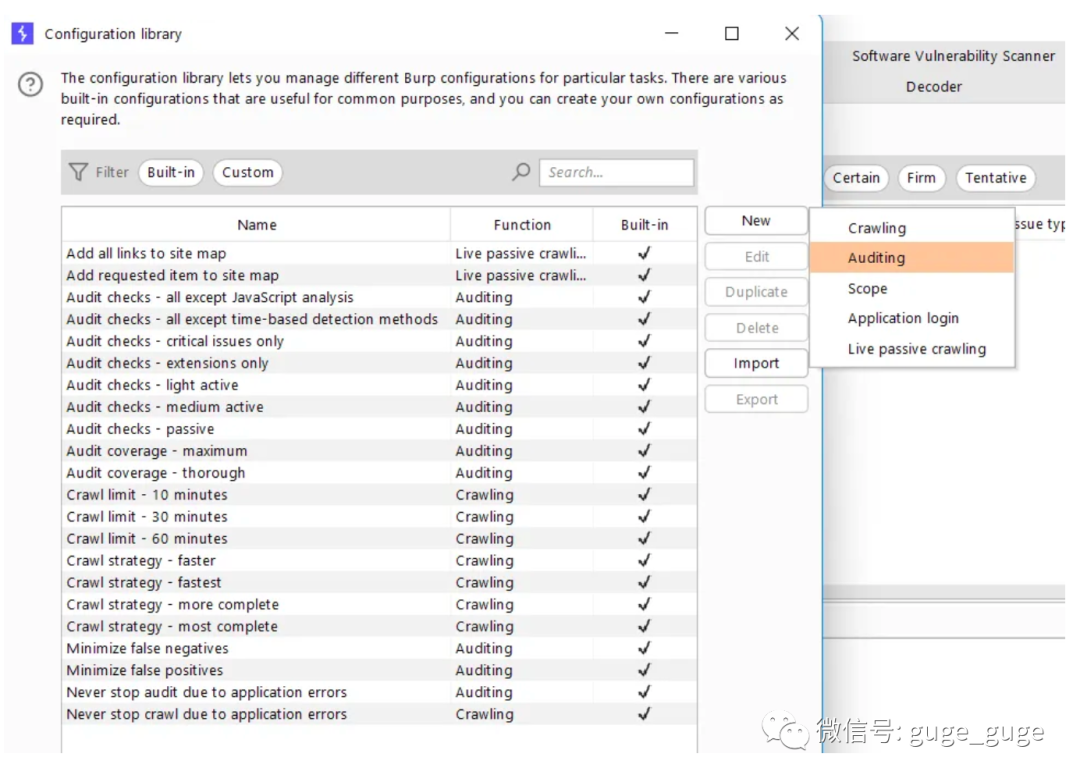1080x782 pixels.
Task: Toggle the Custom filter chip
Action: [247, 172]
